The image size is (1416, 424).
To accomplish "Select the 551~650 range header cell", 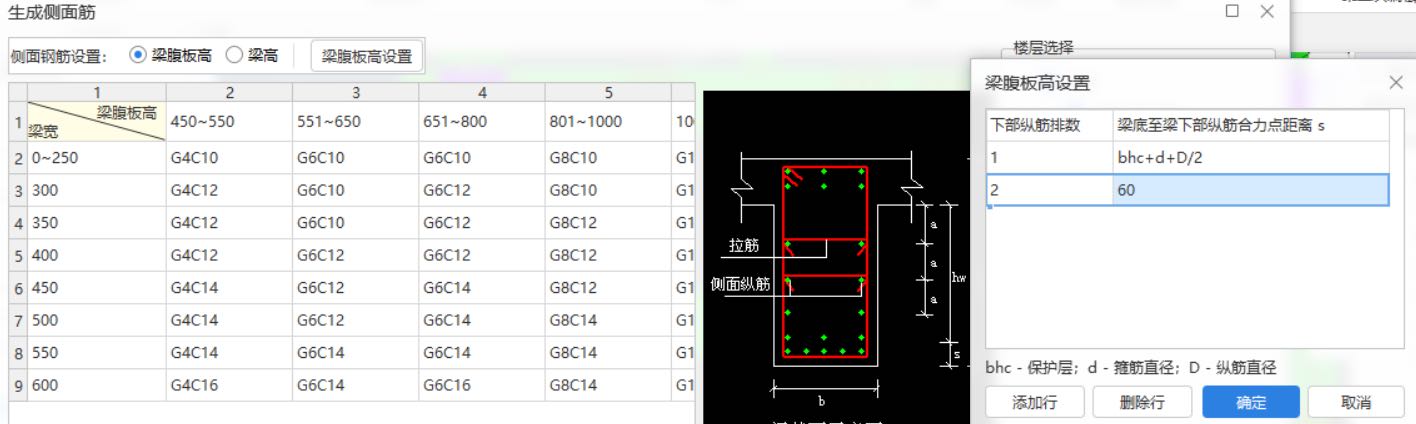I will tap(355, 122).
